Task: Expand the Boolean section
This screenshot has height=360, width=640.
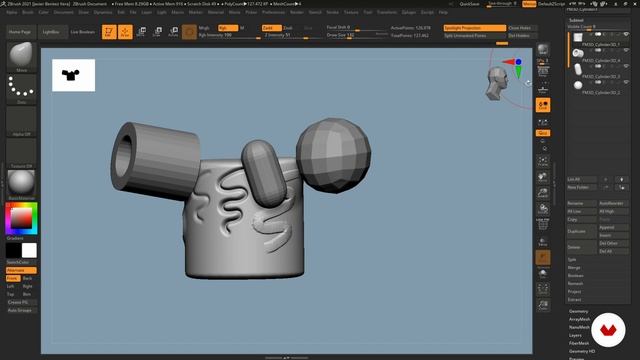Action: 576,276
